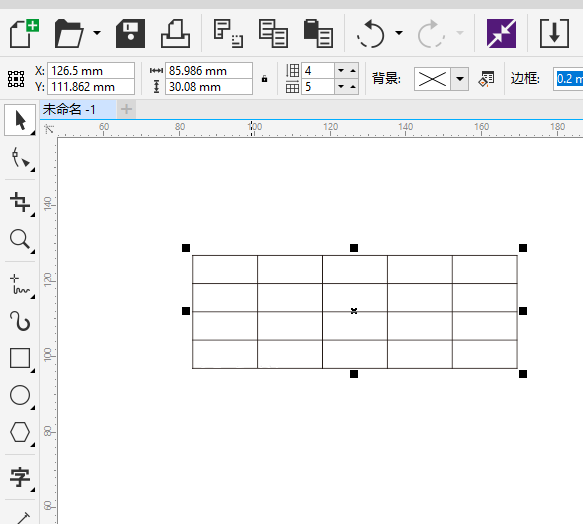Select the Zoom magnifier tool
This screenshot has height=524, width=583.
[x=20, y=240]
